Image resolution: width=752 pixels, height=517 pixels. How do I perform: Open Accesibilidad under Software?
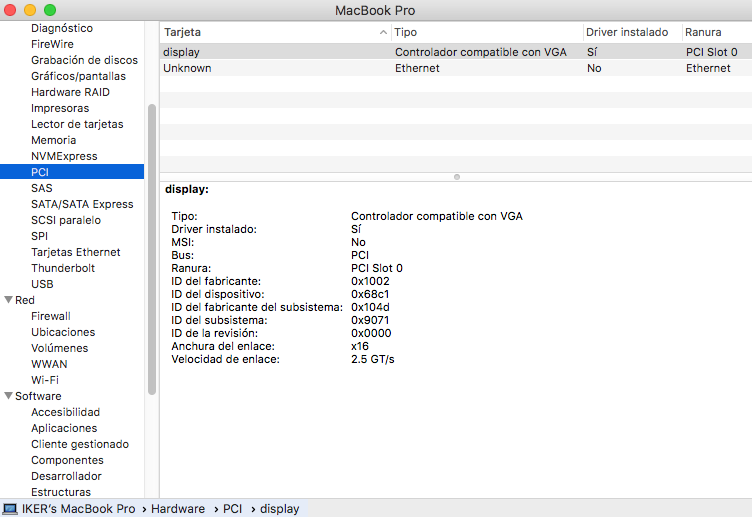coord(65,412)
